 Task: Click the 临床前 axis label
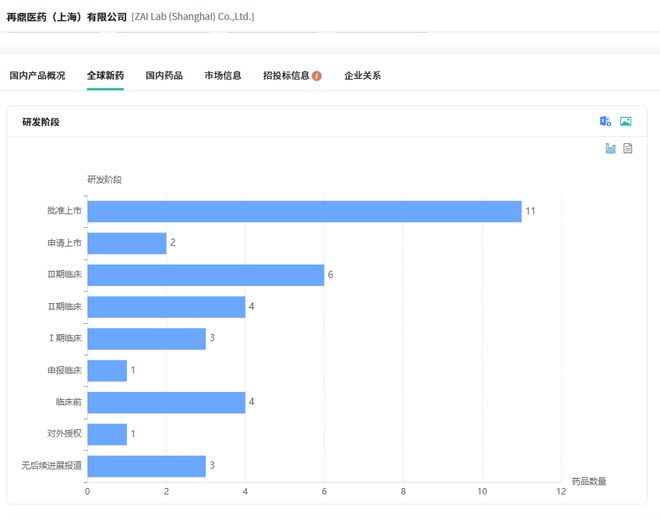point(69,402)
